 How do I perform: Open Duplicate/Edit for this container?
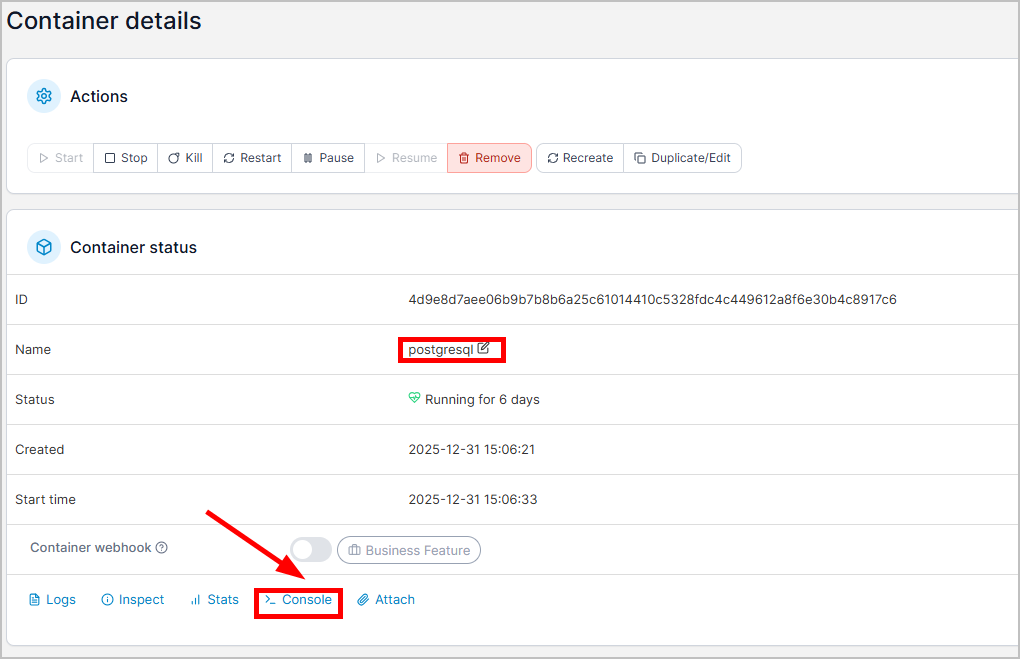point(682,158)
